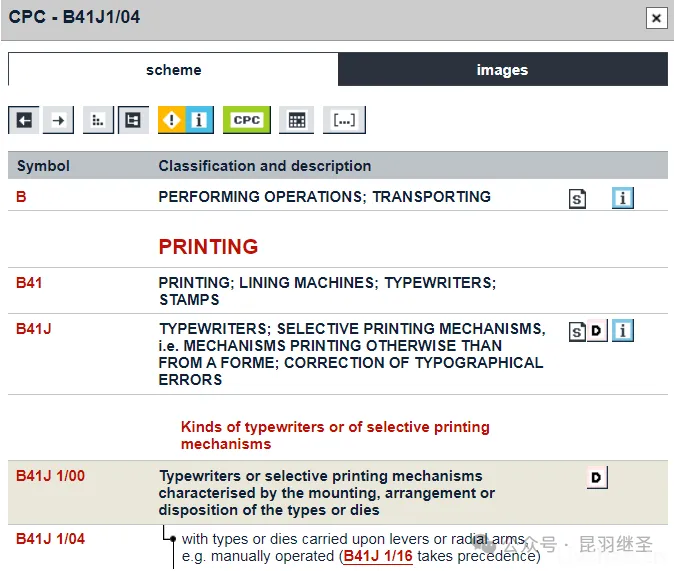Toggle the orange warning notes icon
This screenshot has width=674, height=571.
point(172,120)
